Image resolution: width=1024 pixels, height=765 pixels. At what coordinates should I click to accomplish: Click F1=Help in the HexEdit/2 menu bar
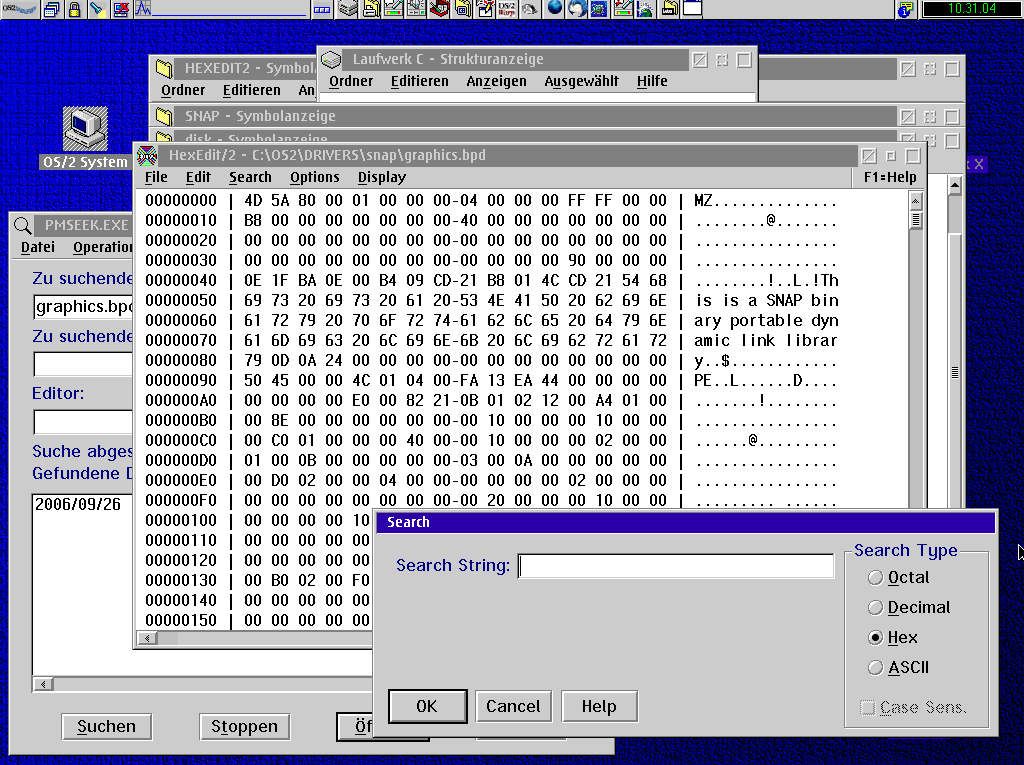tap(889, 178)
